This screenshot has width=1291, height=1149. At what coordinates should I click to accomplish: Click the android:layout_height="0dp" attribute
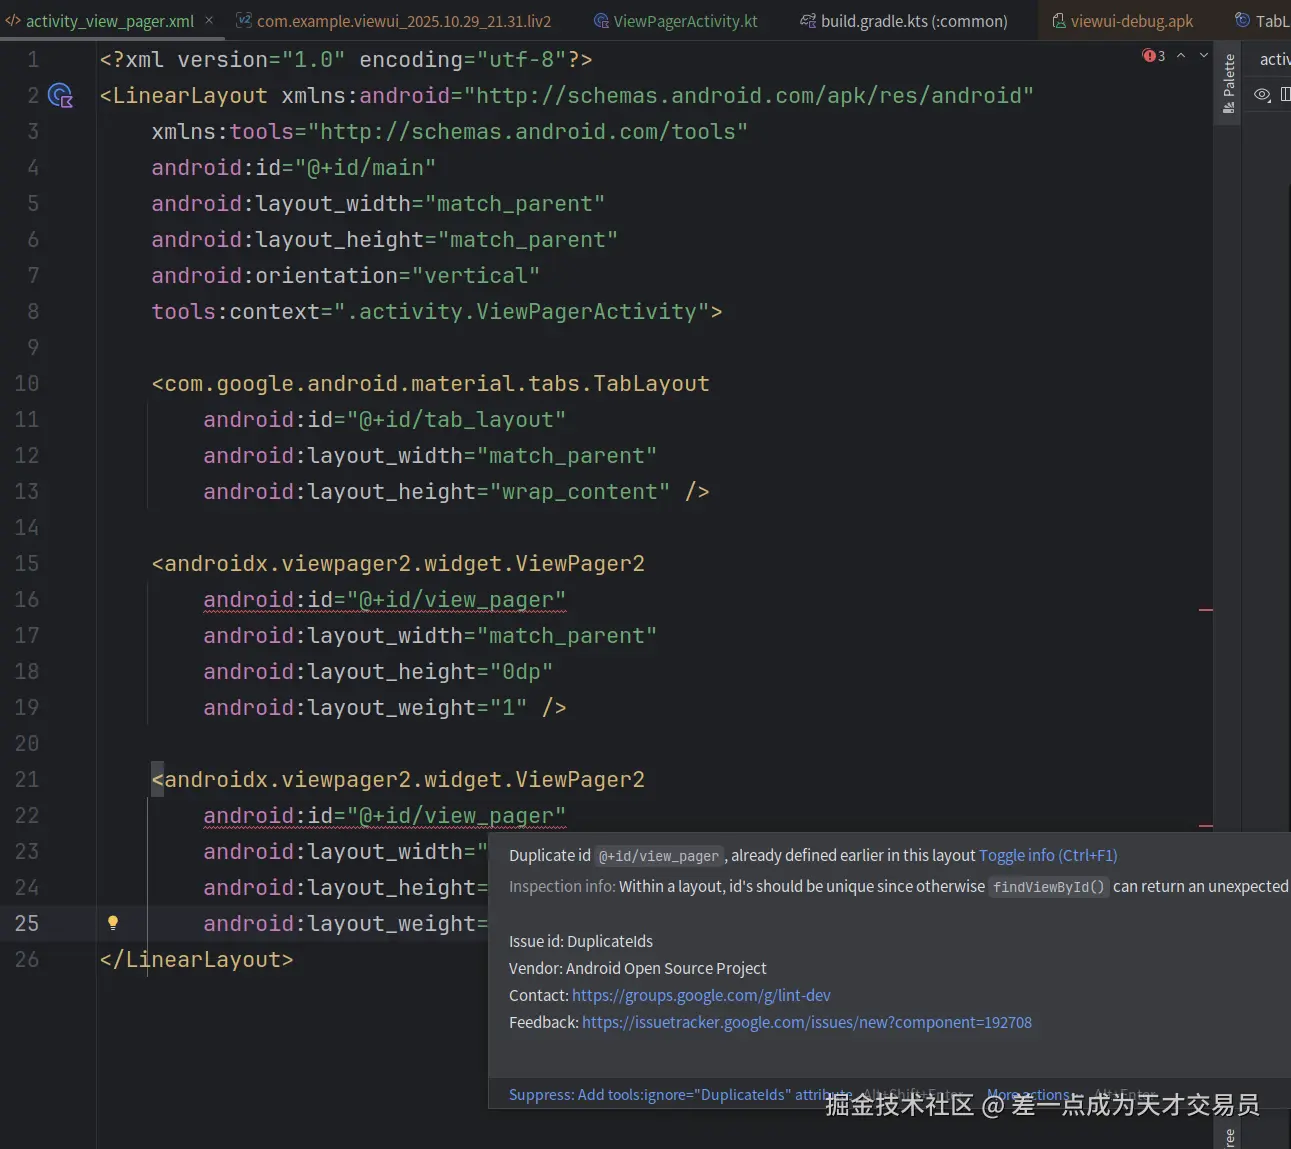[x=378, y=672]
